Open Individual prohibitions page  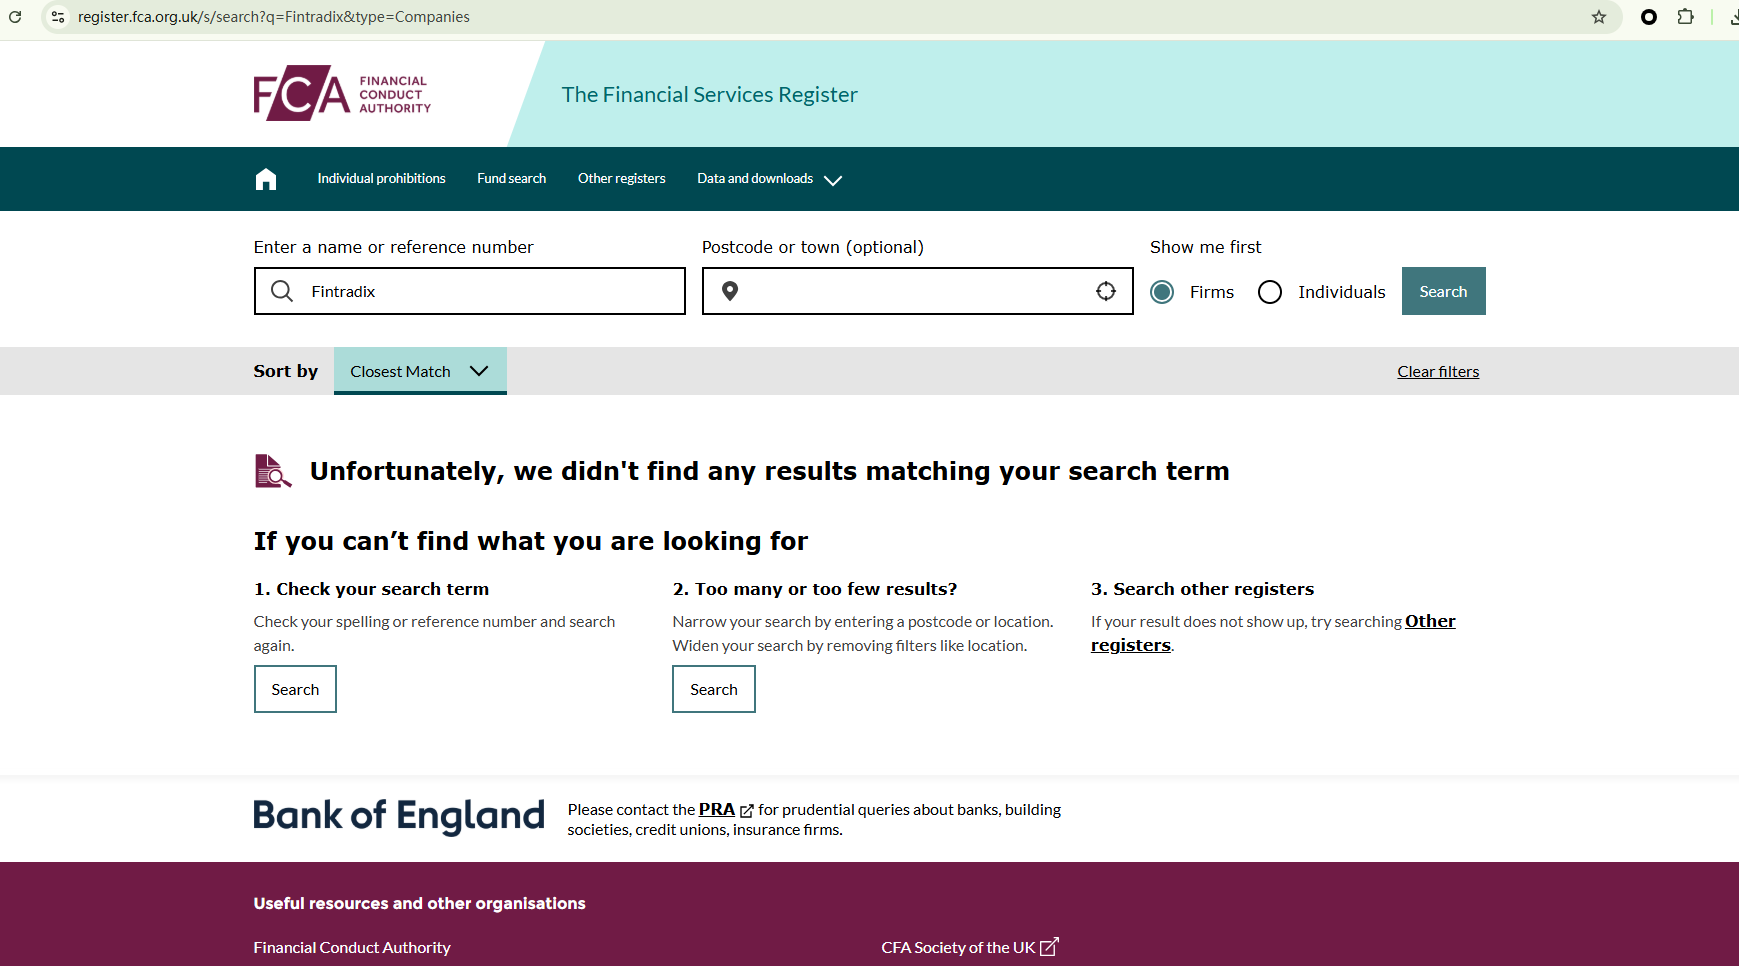coord(381,179)
